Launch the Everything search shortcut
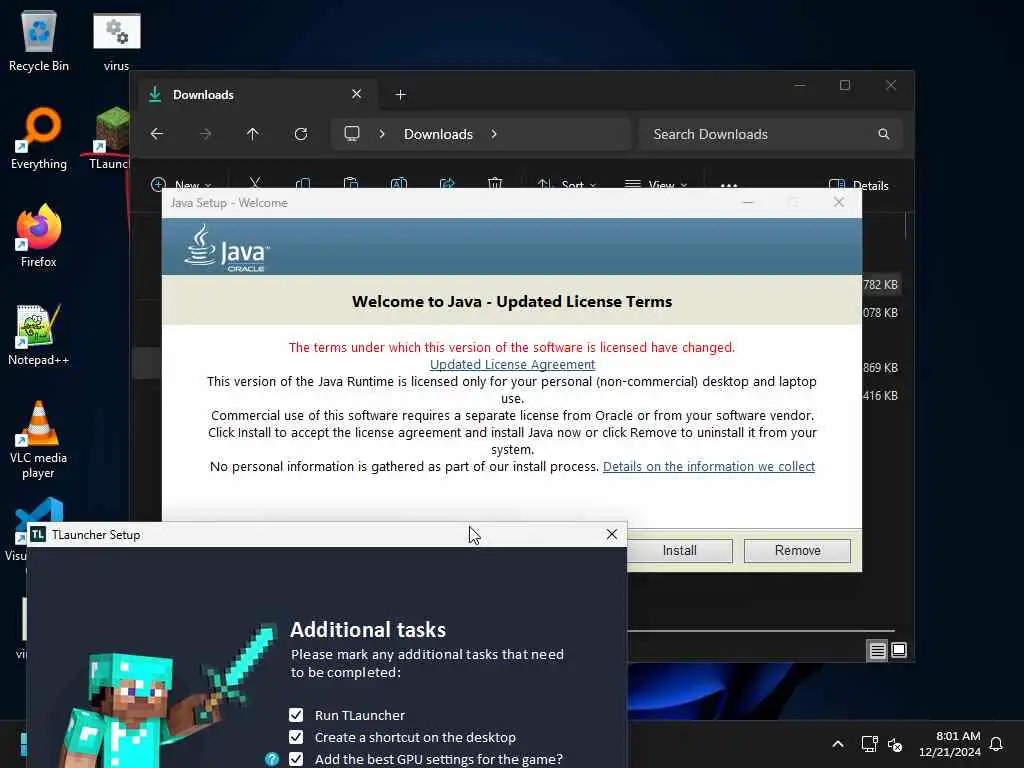The image size is (1024, 768). coord(39,139)
